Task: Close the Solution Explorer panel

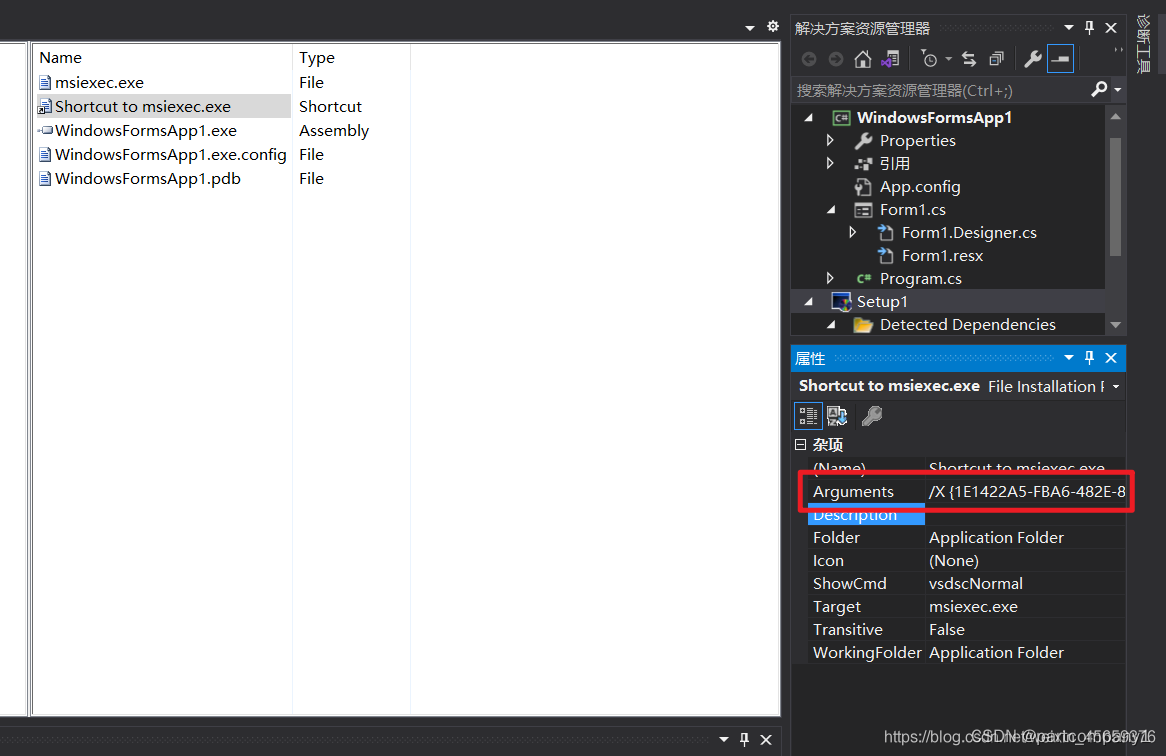Action: [1111, 28]
